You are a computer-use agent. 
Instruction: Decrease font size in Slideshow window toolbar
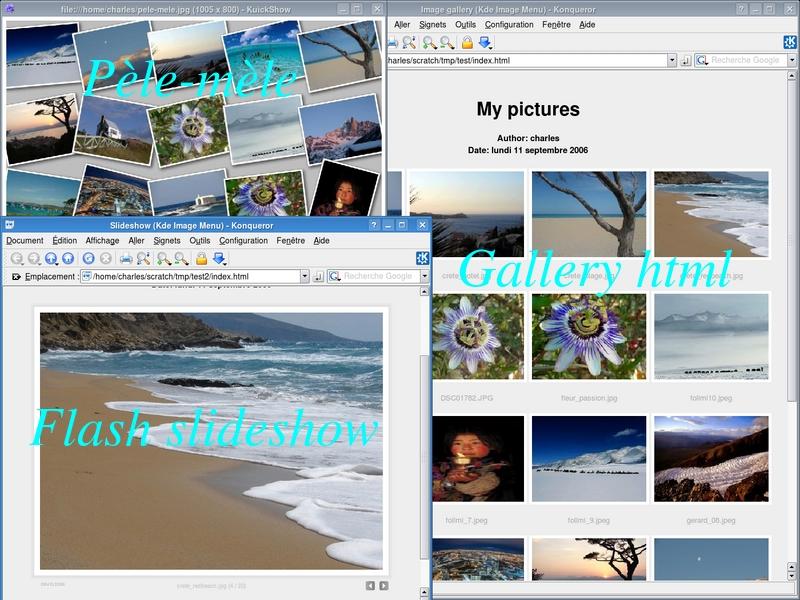click(x=181, y=259)
